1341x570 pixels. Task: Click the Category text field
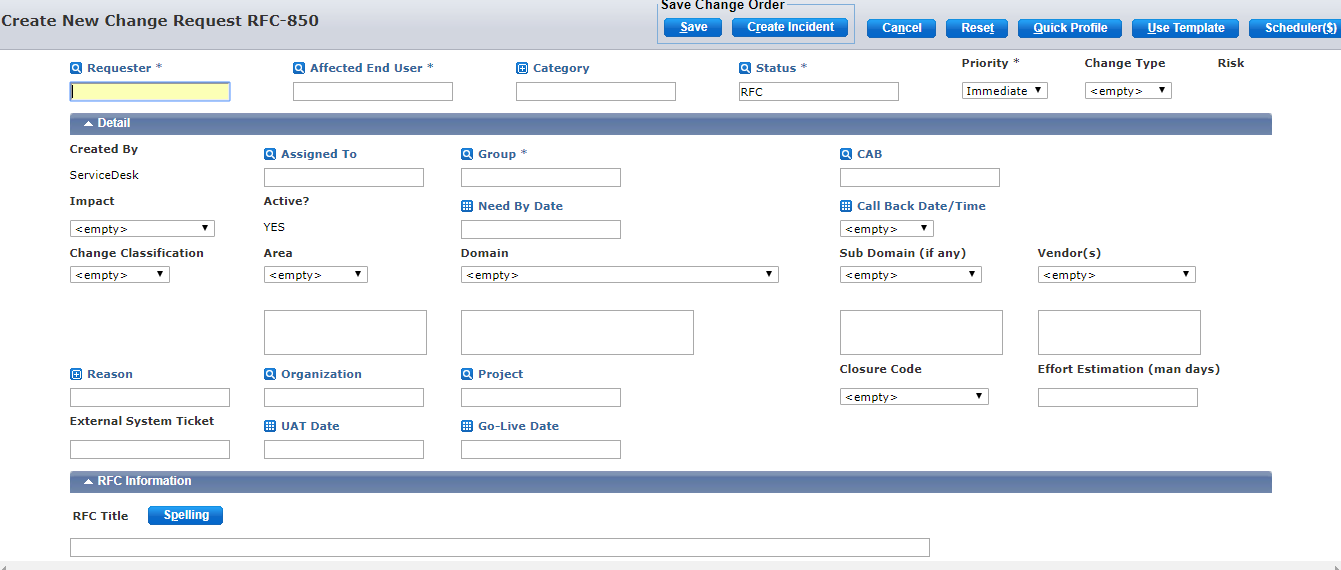click(596, 92)
